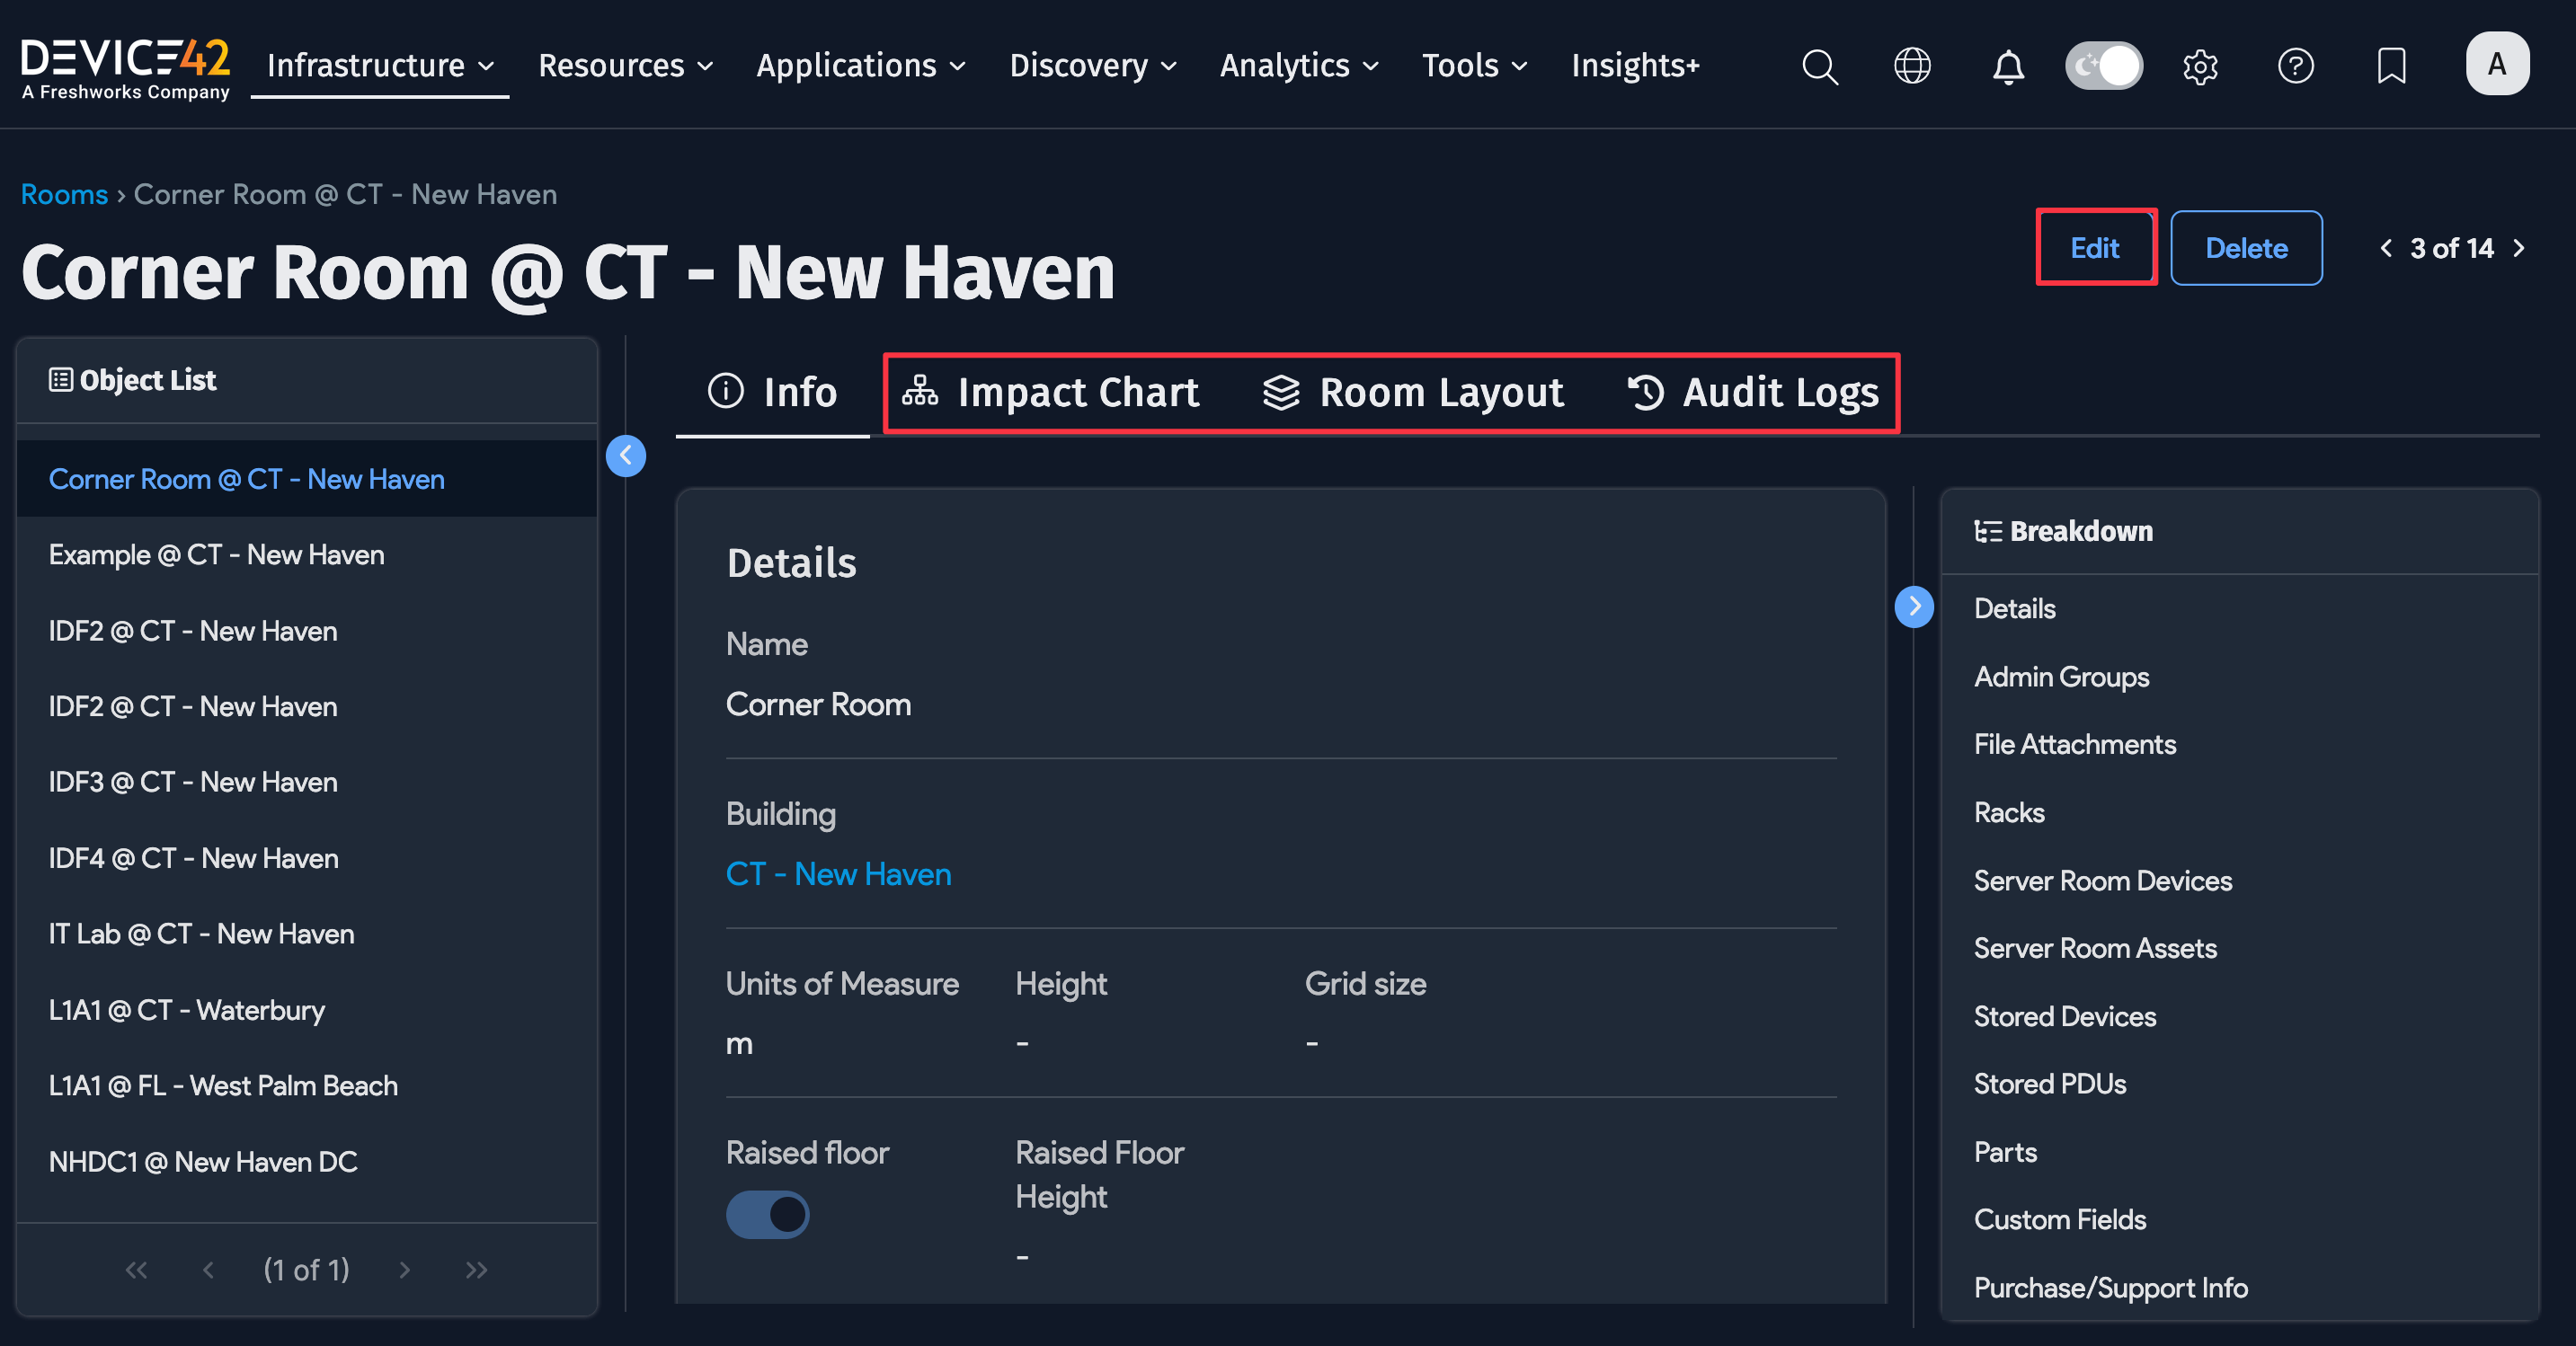Switch to the Room Layout tab
The height and width of the screenshot is (1346, 2576).
tap(1413, 392)
